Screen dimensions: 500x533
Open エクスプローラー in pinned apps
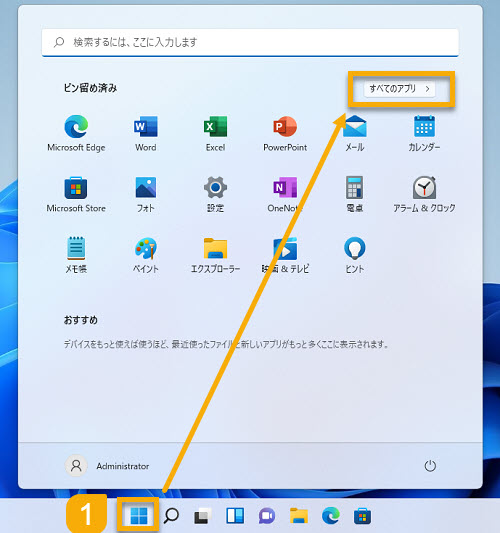pos(215,255)
